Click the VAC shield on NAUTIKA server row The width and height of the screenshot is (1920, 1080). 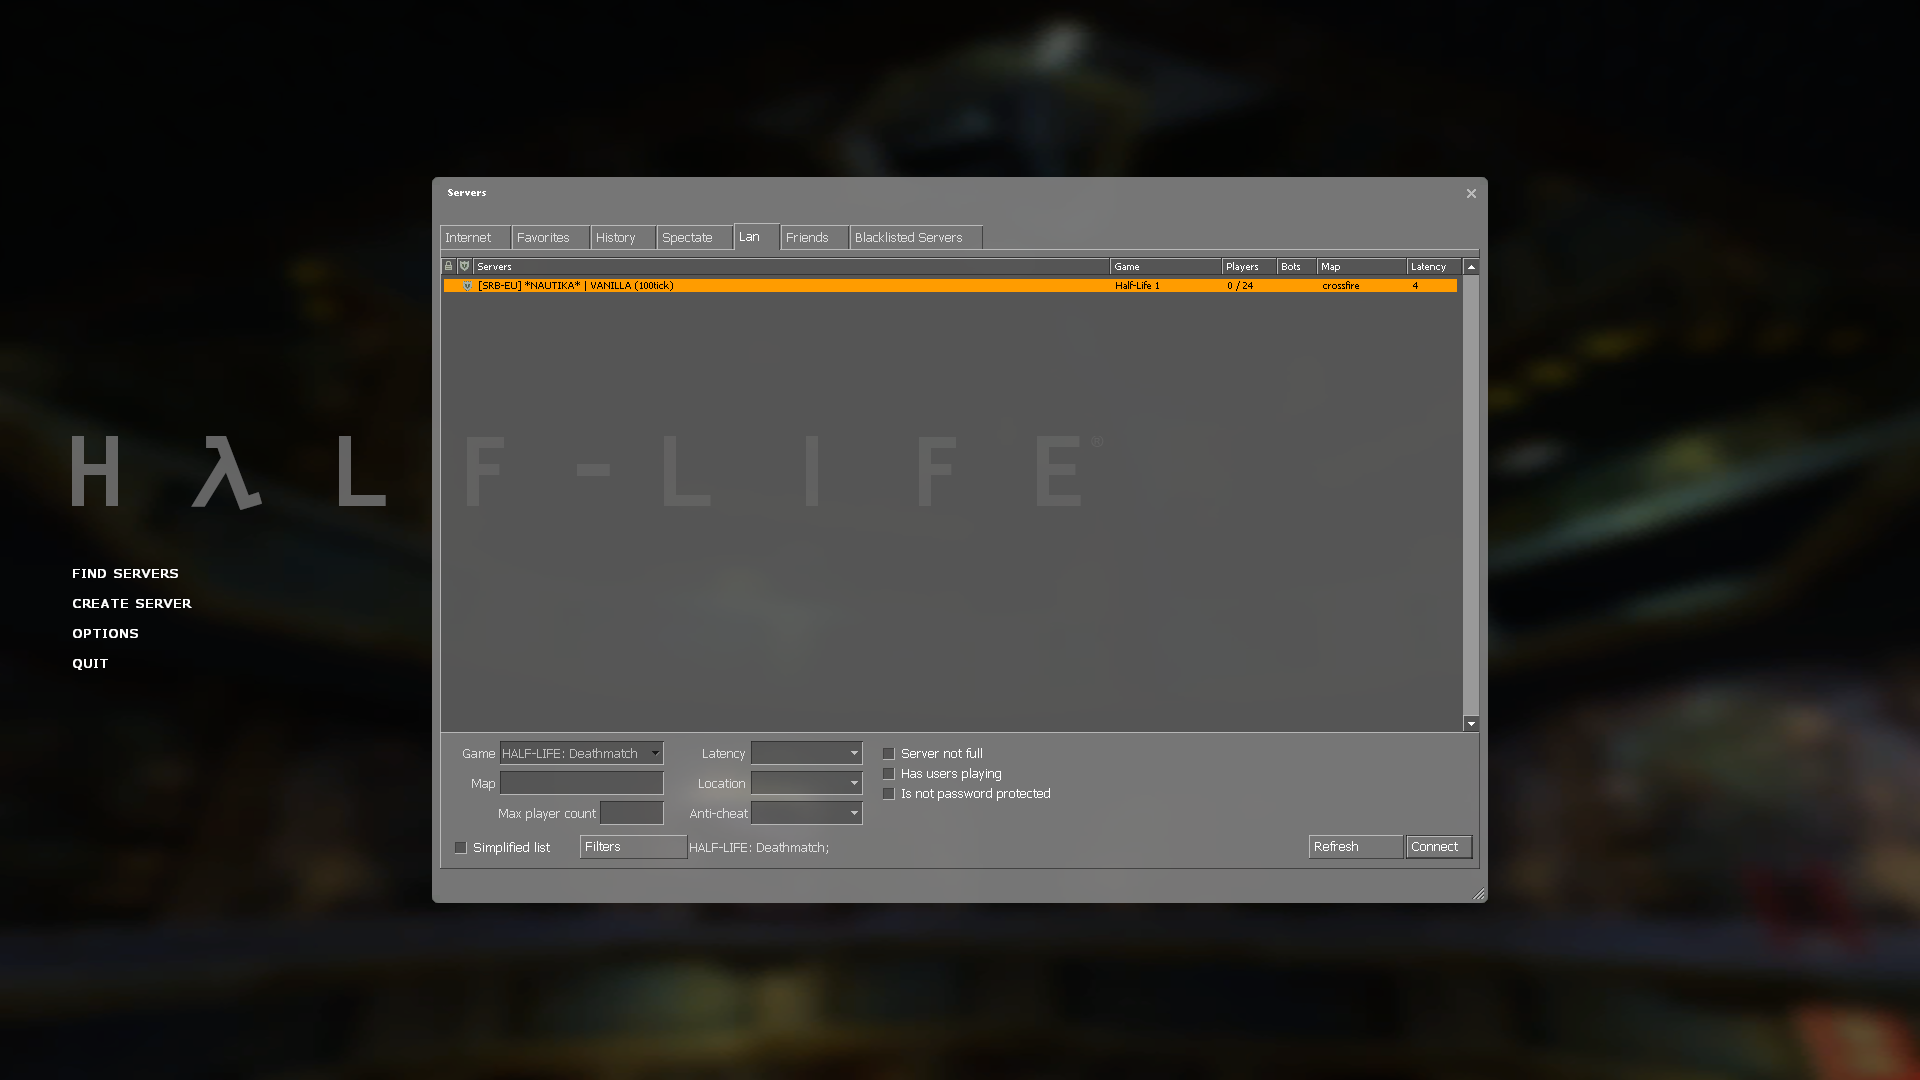coord(467,286)
